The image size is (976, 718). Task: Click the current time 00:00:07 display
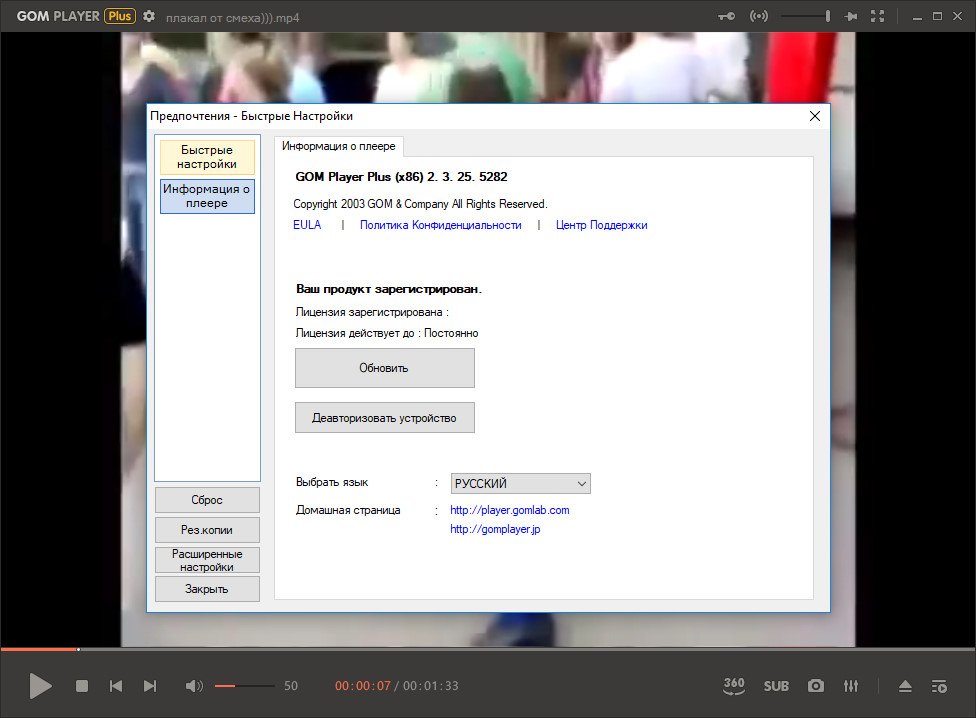(363, 686)
